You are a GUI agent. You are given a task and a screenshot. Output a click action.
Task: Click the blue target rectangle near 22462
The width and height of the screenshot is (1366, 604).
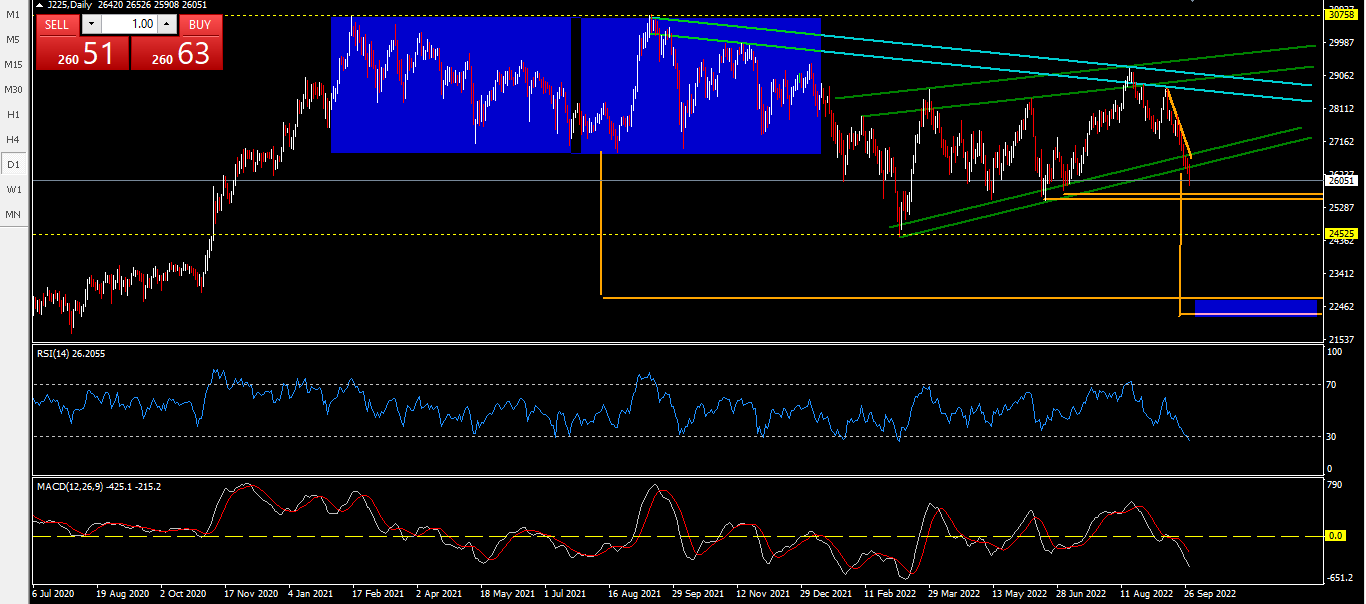coord(1257,307)
